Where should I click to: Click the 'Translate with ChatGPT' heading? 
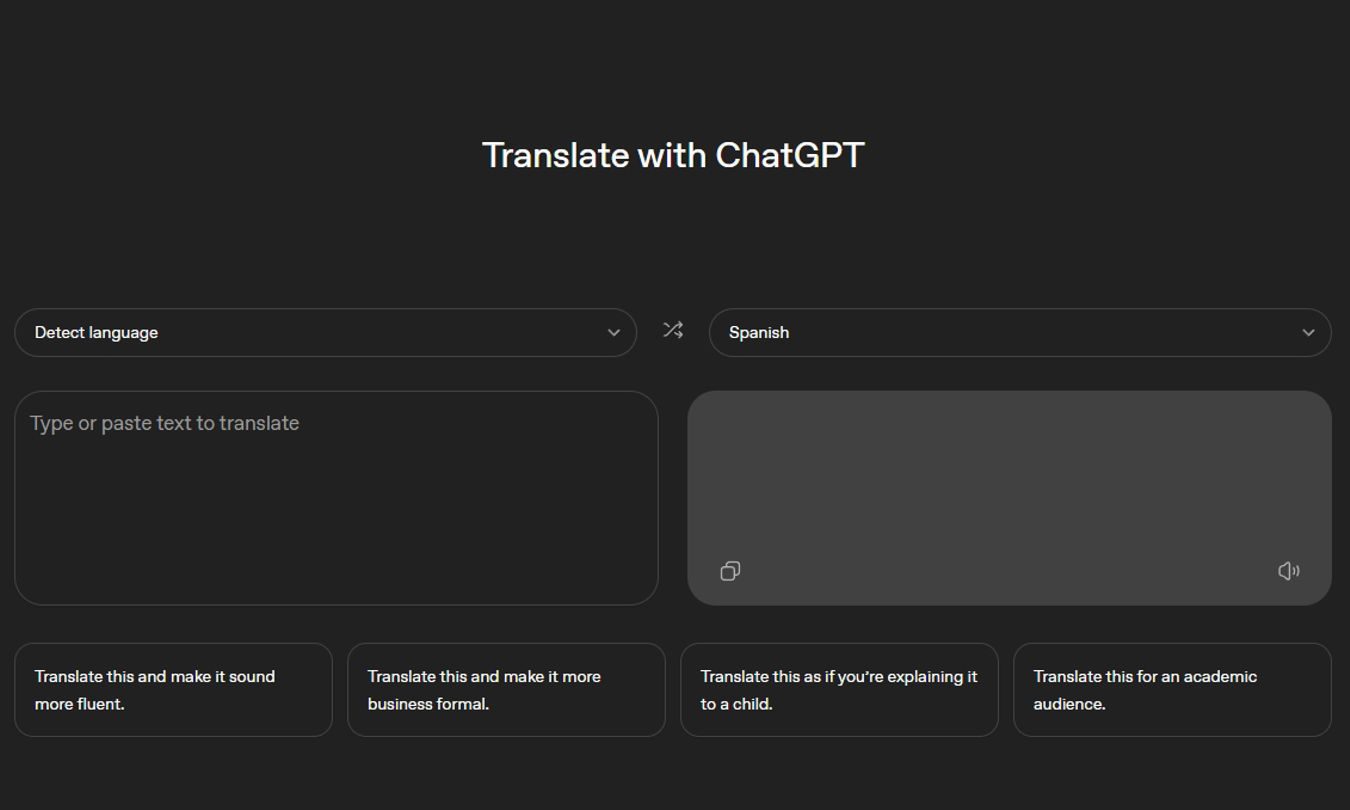pos(674,155)
